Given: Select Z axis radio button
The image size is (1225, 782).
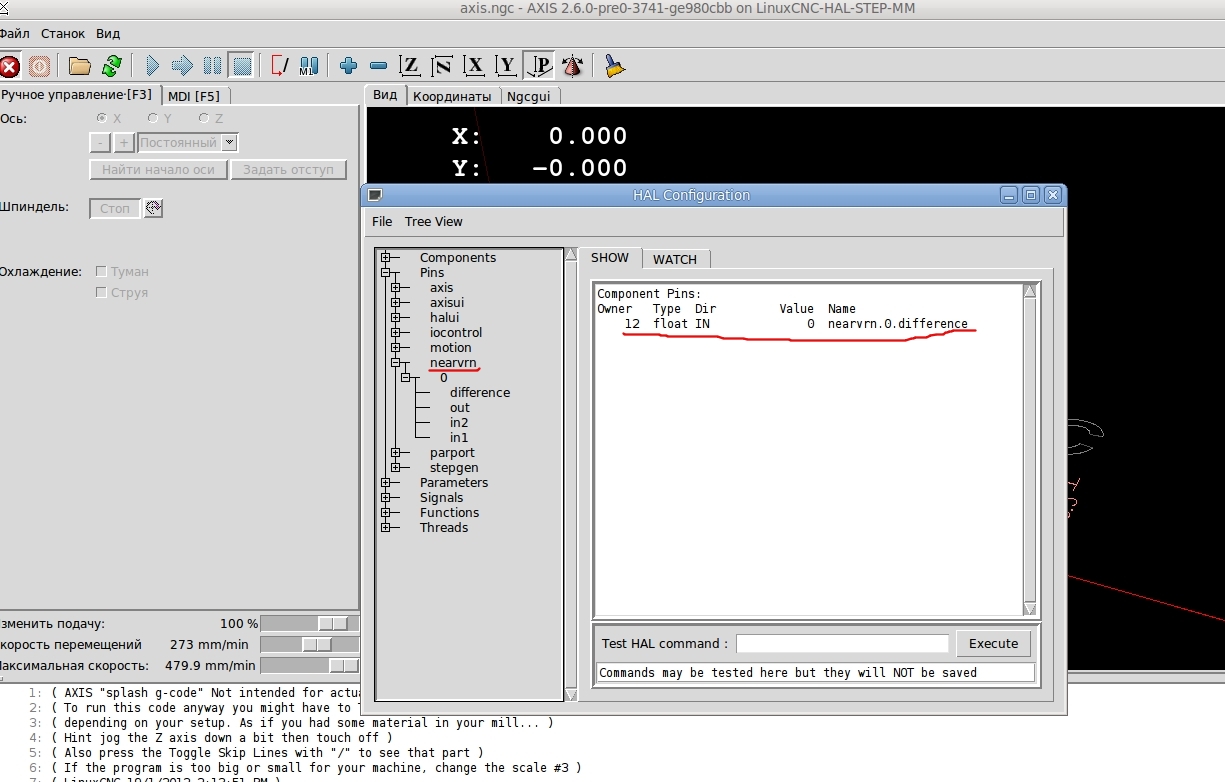Looking at the screenshot, I should 203,118.
